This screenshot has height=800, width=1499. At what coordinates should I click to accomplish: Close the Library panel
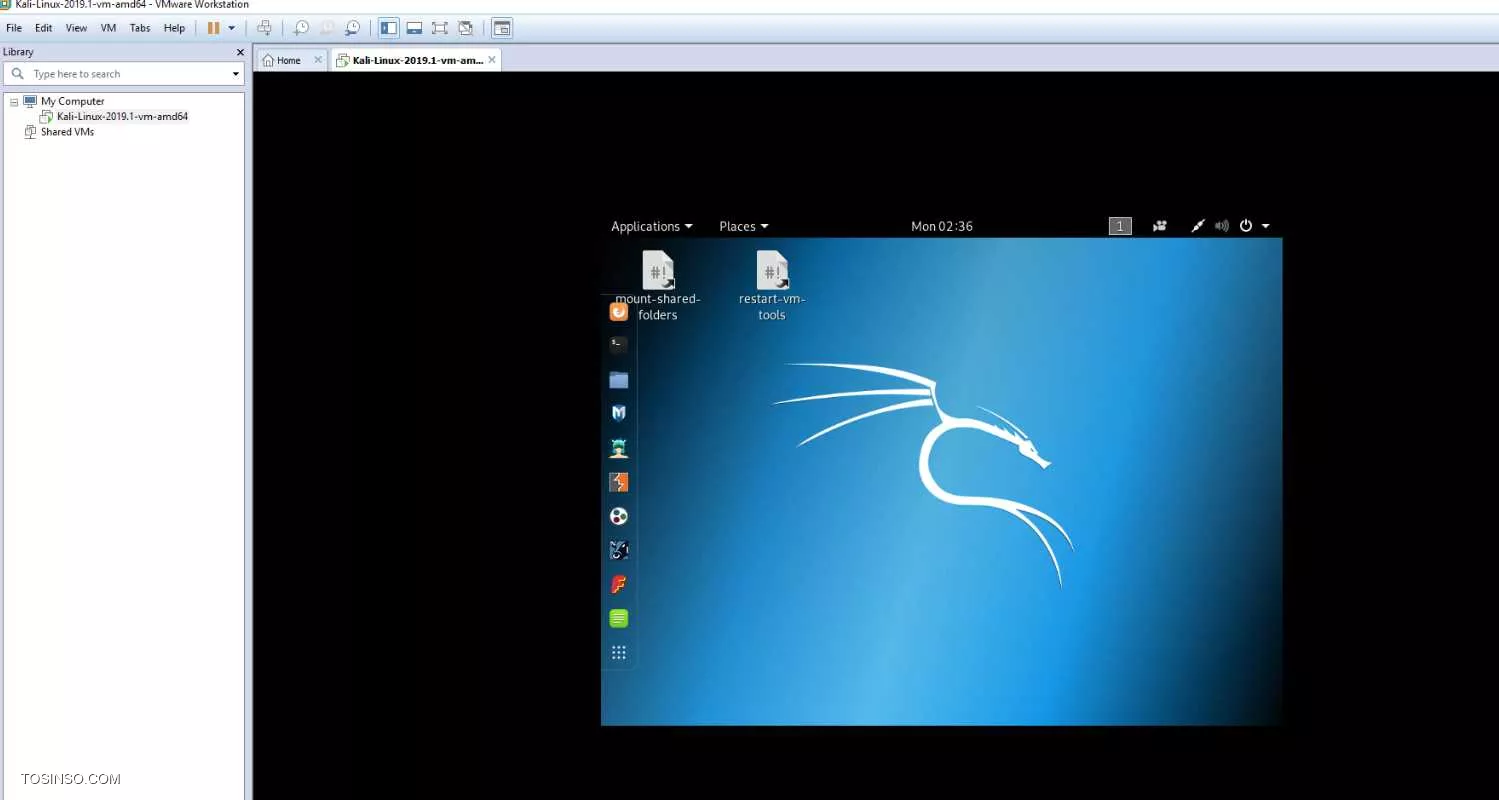[240, 52]
